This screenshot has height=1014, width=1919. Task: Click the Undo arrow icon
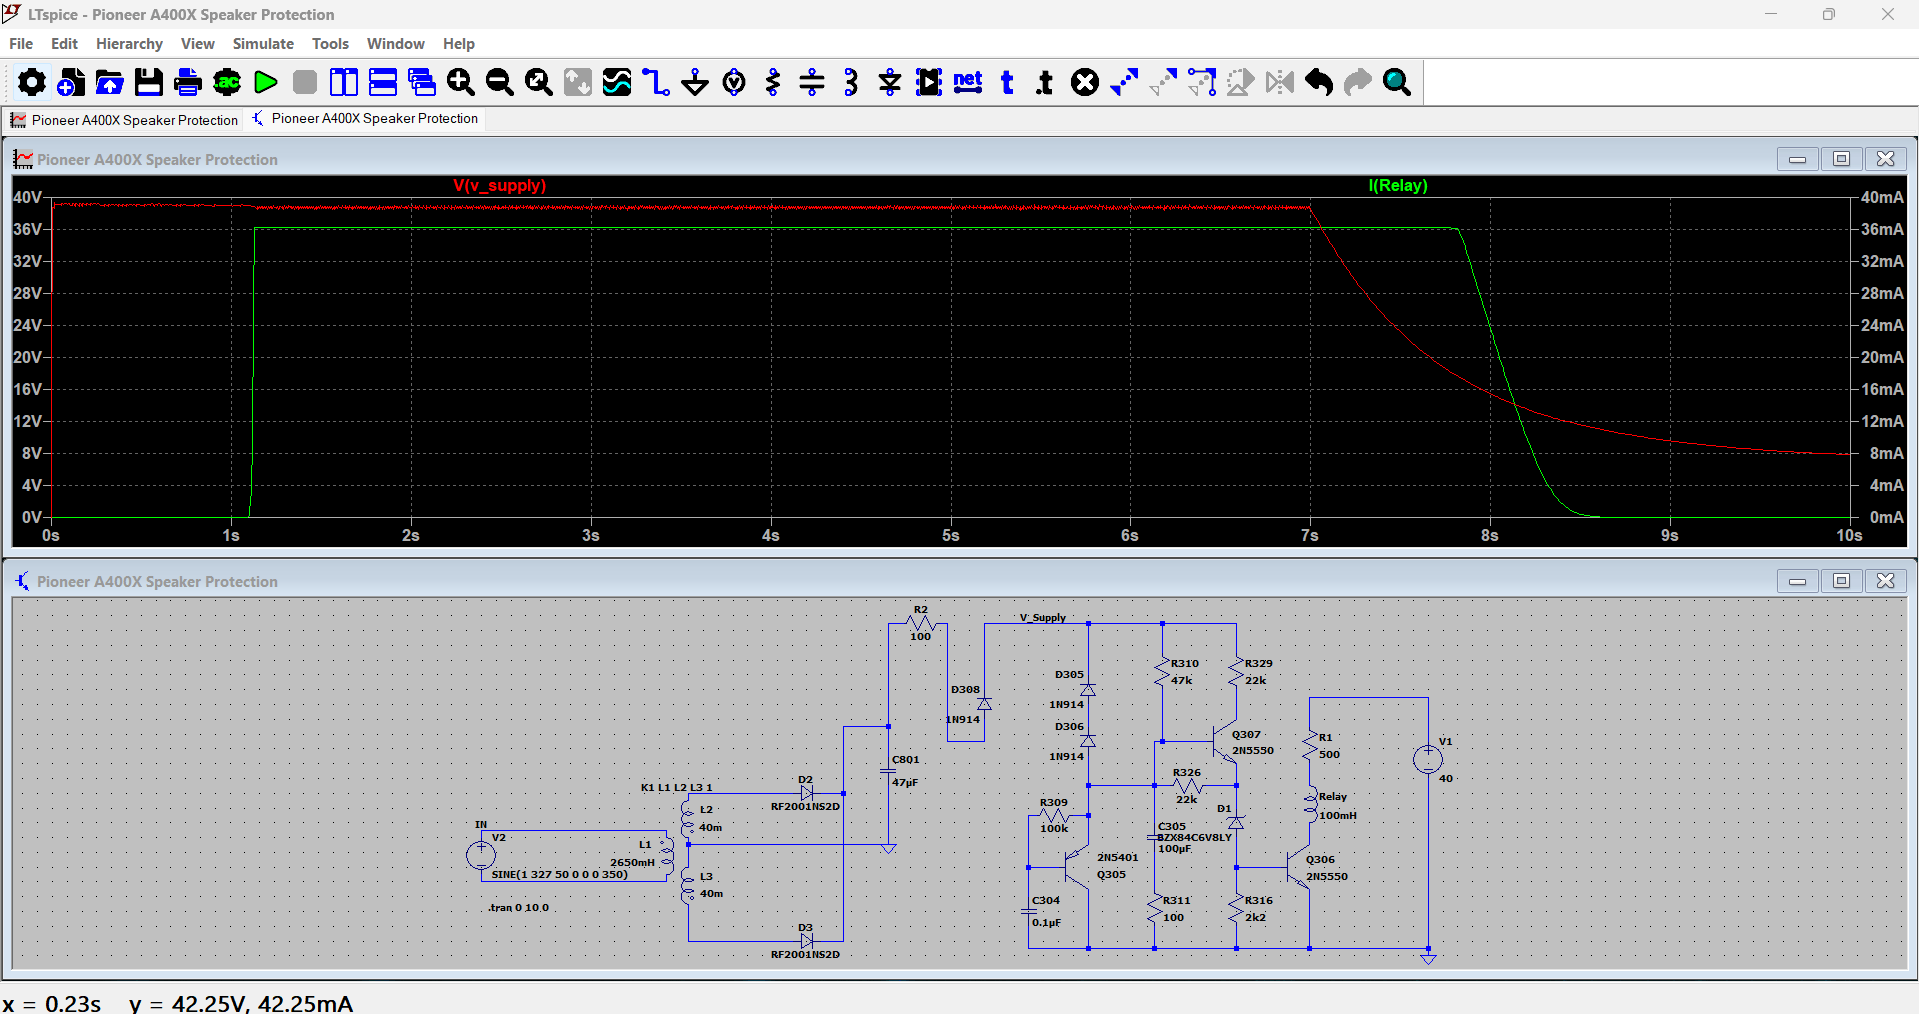(1319, 82)
